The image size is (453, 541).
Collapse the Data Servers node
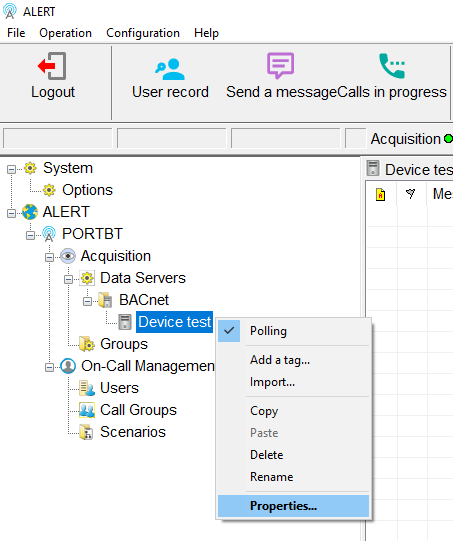68,279
